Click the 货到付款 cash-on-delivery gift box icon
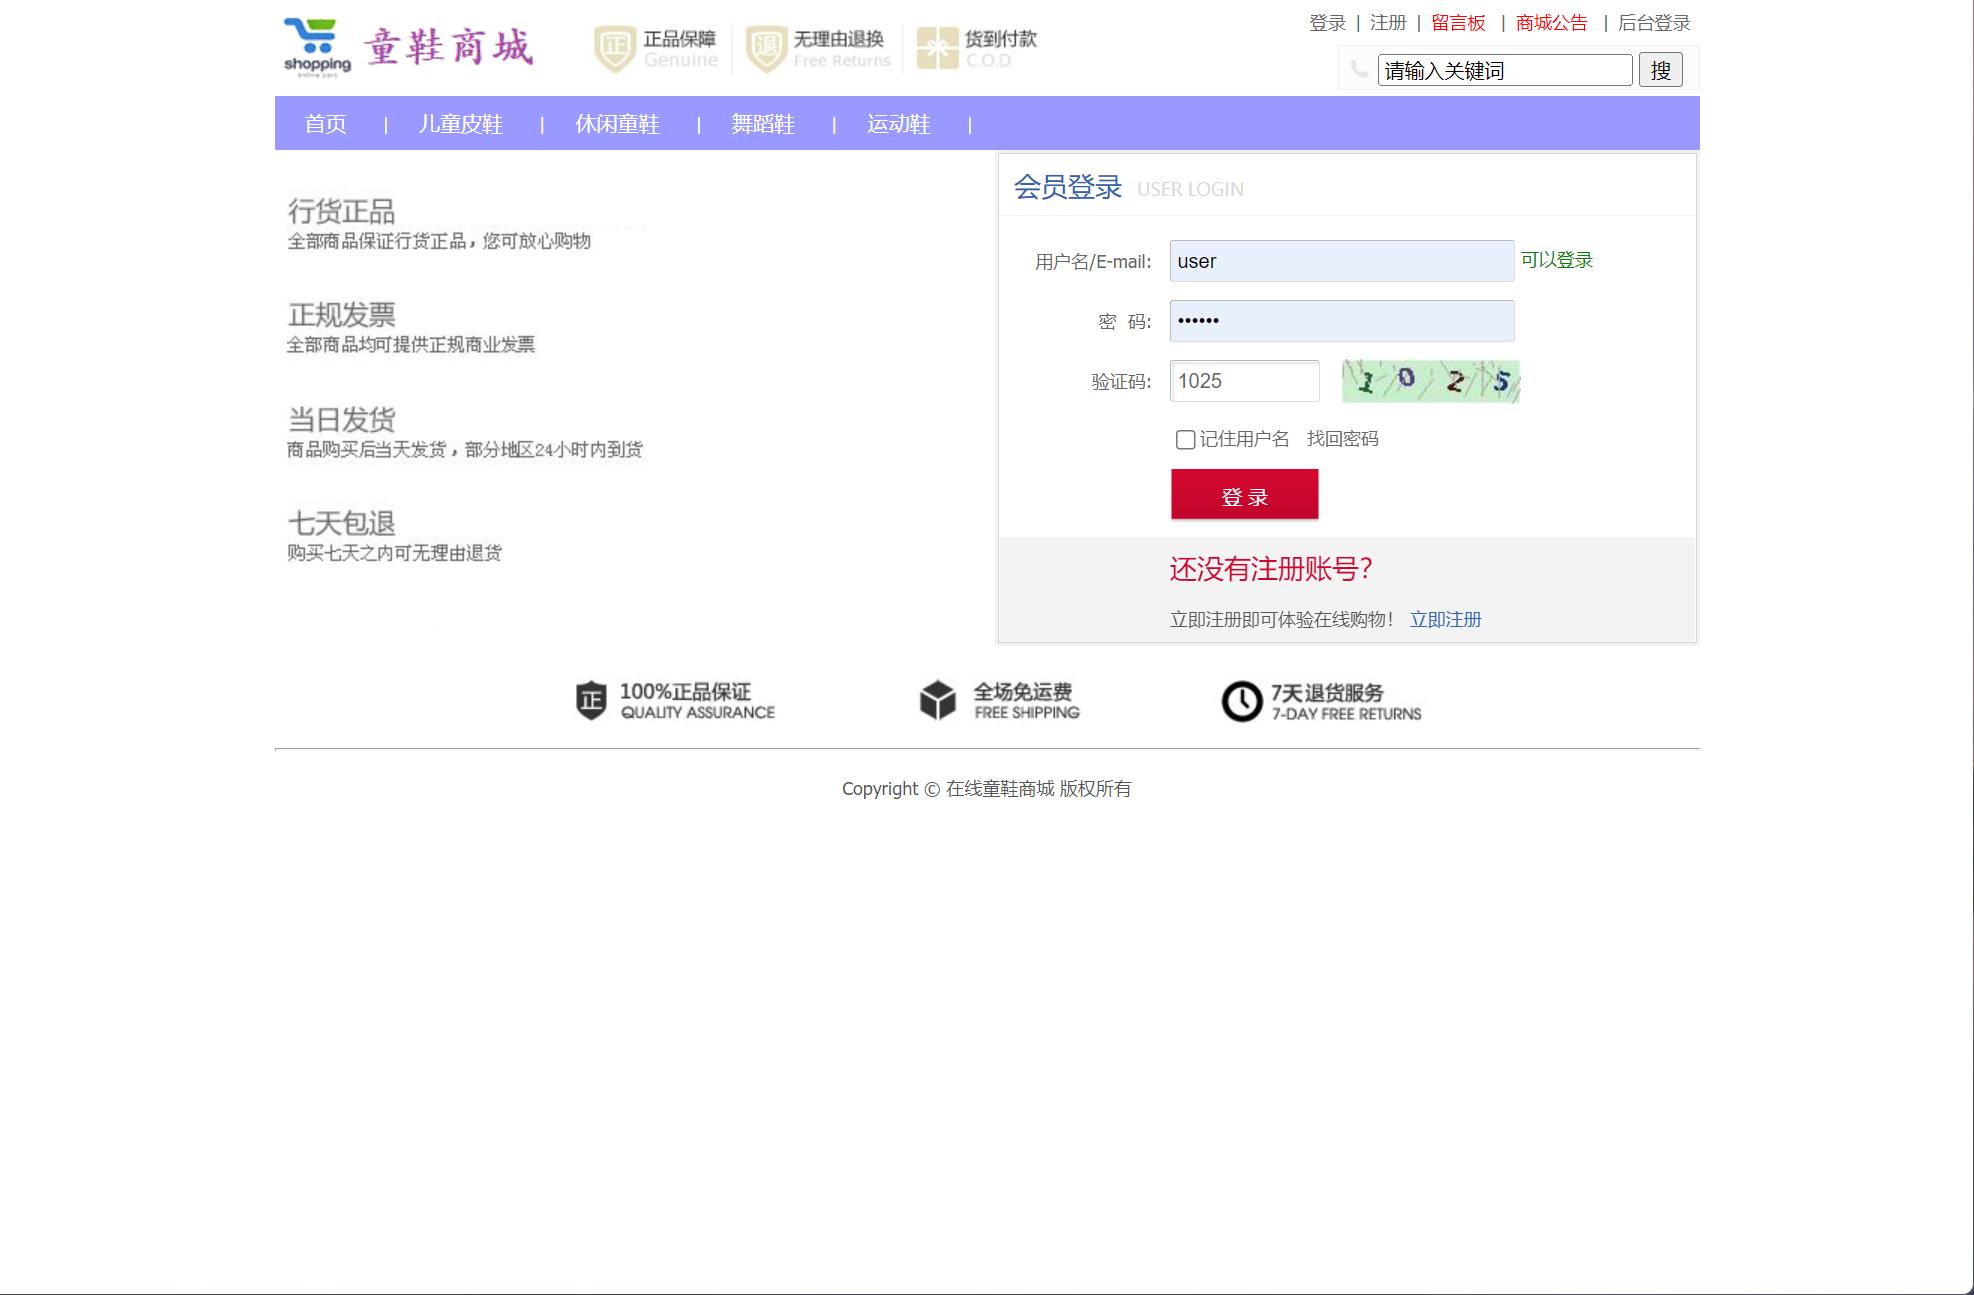This screenshot has width=1974, height=1295. [x=936, y=46]
